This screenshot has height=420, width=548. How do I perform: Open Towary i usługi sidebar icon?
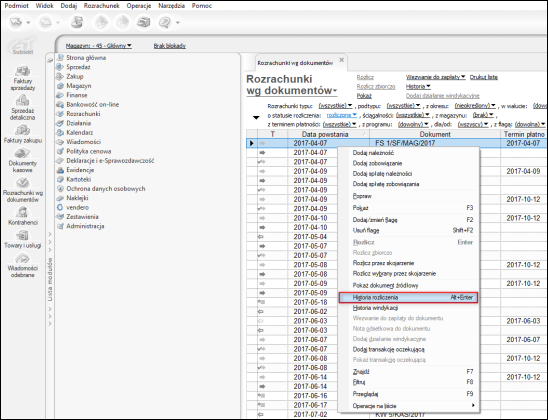[23, 239]
